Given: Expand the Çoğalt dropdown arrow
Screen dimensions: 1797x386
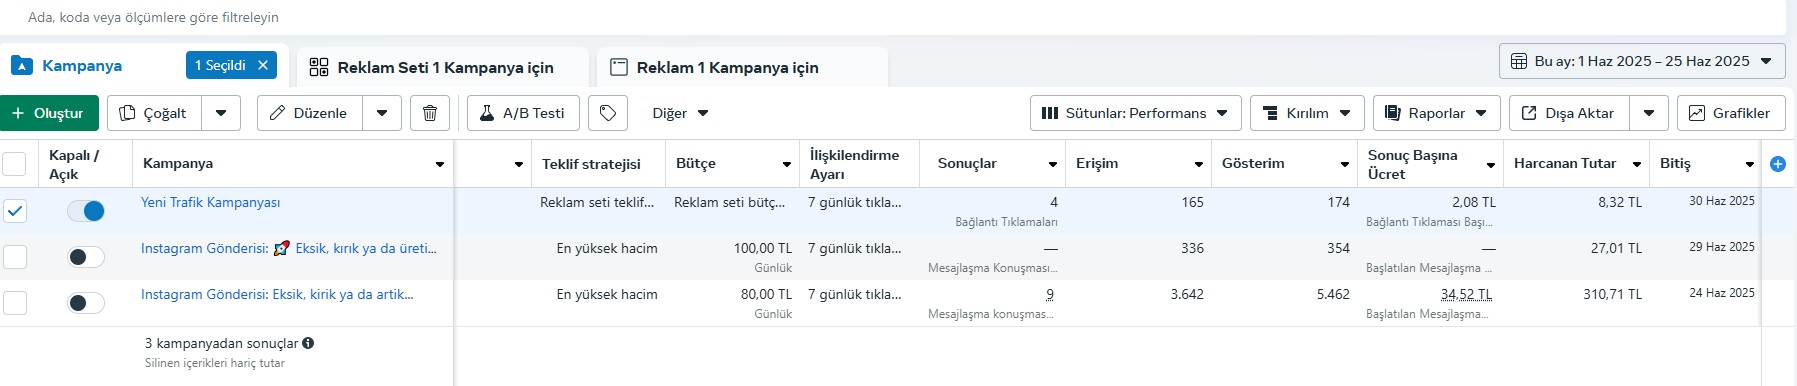Looking at the screenshot, I should [221, 113].
